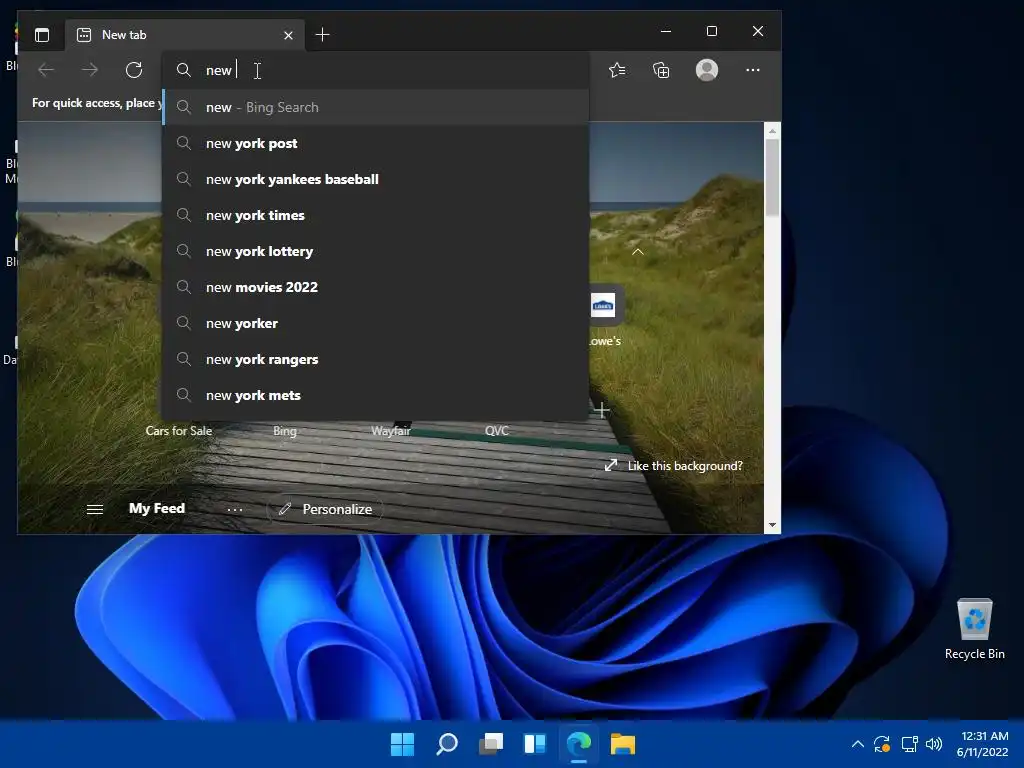Viewport: 1024px width, 768px height.
Task: Click Microsoft Edge taskbar icon
Action: (x=579, y=744)
